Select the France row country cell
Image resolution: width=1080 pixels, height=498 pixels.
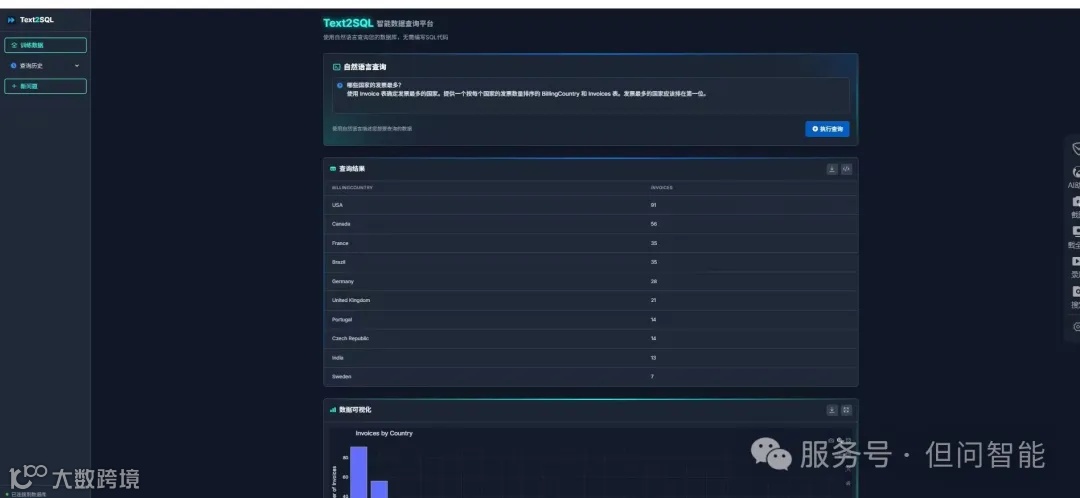coord(340,243)
